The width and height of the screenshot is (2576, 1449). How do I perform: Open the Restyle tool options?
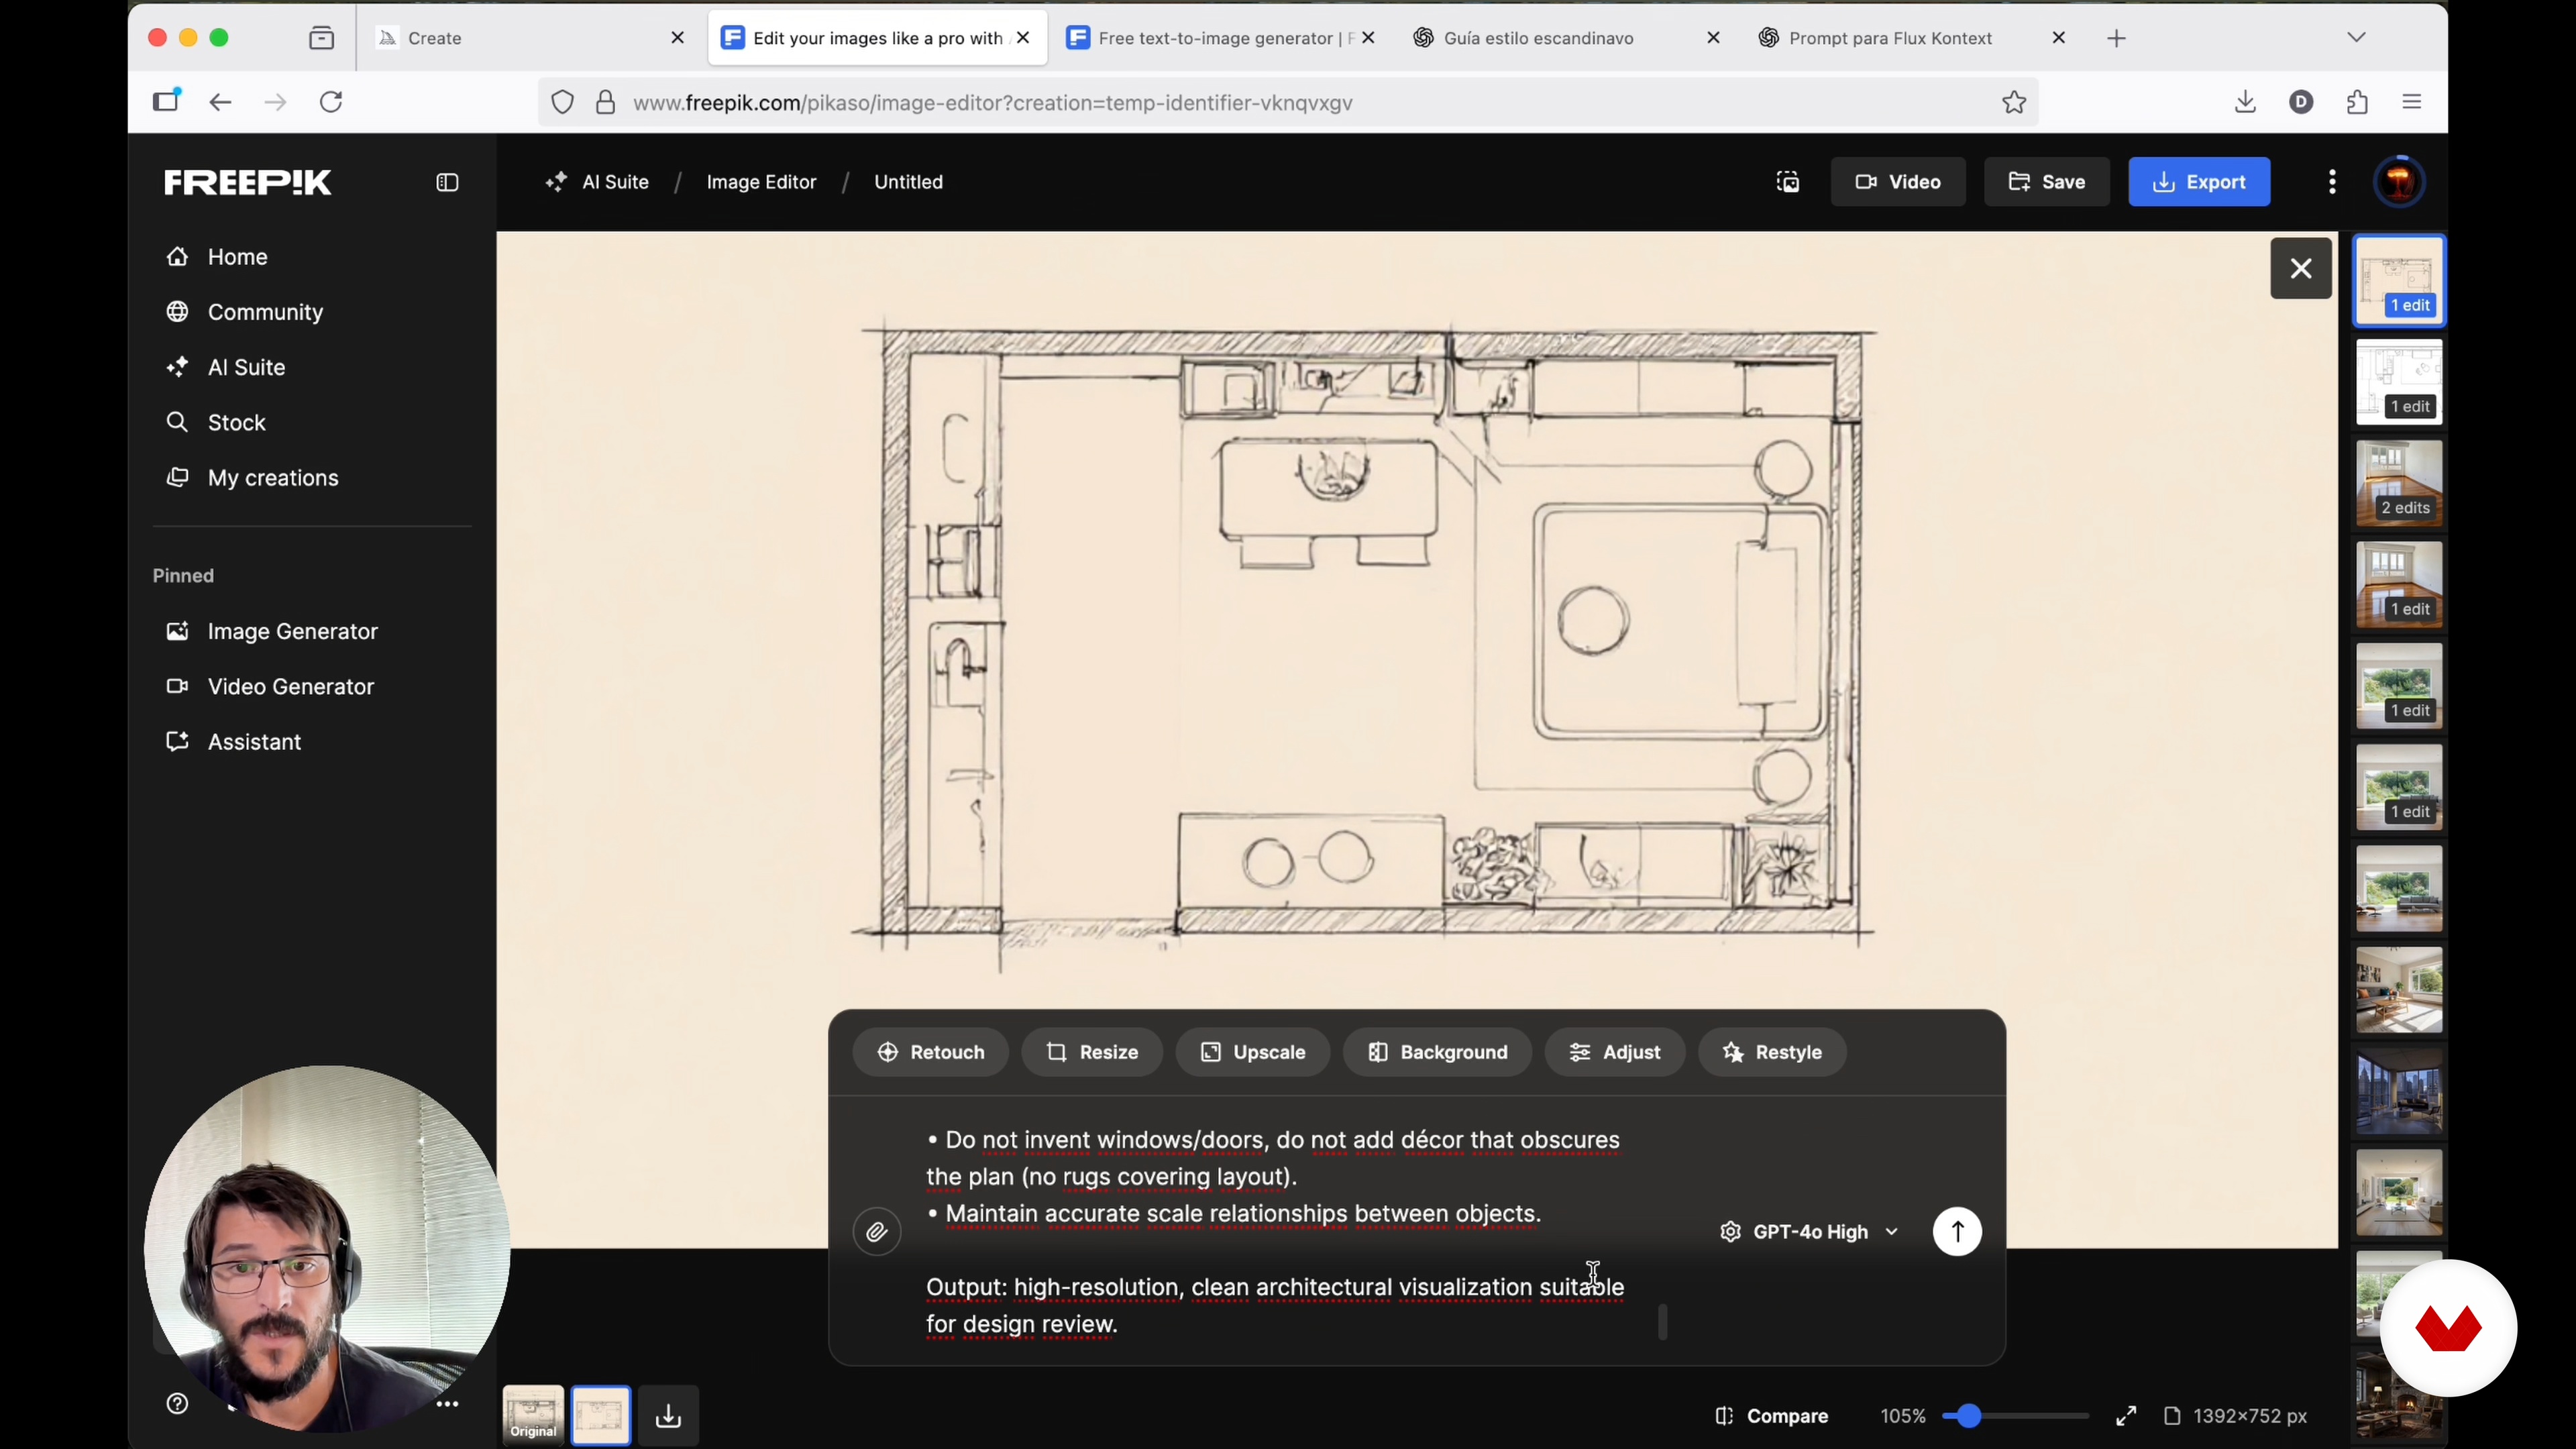click(x=1772, y=1052)
